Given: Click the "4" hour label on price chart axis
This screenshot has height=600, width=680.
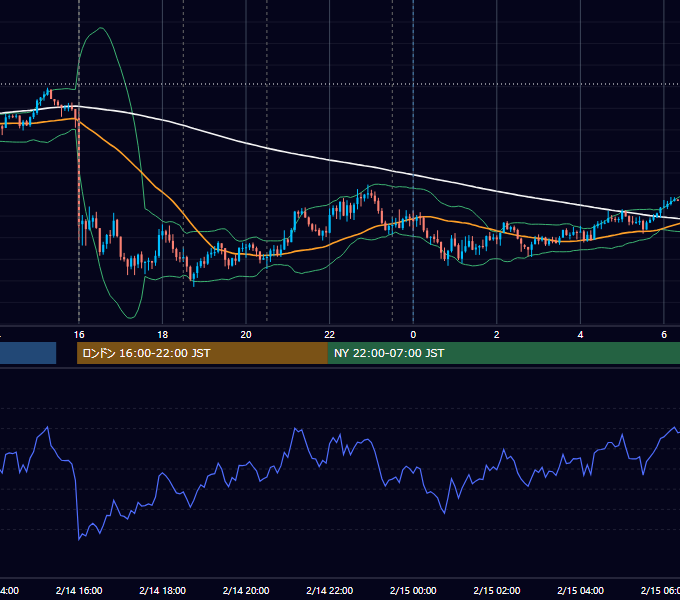Looking at the screenshot, I should point(580,335).
